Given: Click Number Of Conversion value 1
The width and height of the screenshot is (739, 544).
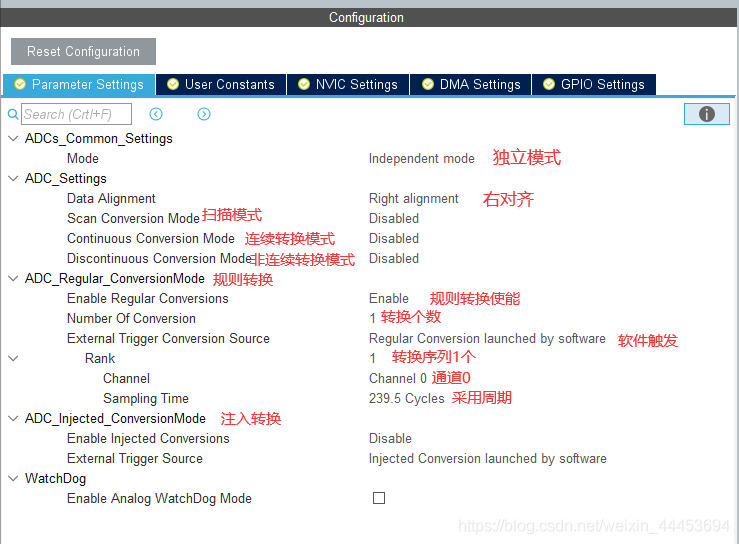Looking at the screenshot, I should [372, 319].
